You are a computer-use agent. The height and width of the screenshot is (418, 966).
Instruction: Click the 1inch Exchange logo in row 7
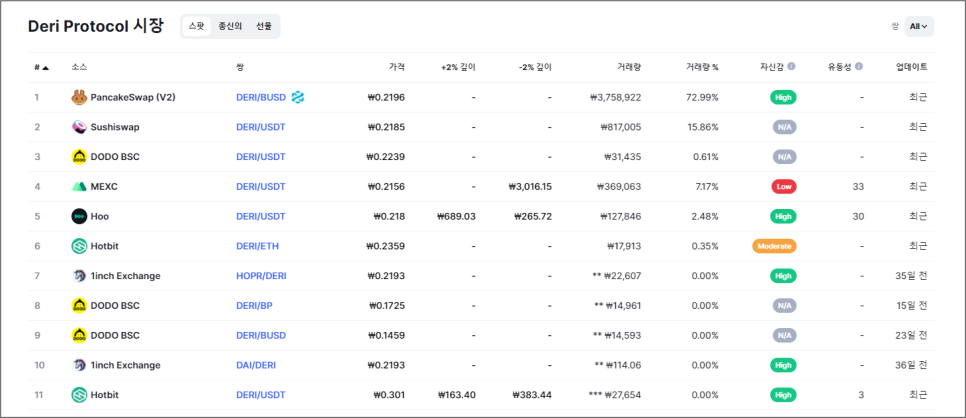pyautogui.click(x=79, y=276)
